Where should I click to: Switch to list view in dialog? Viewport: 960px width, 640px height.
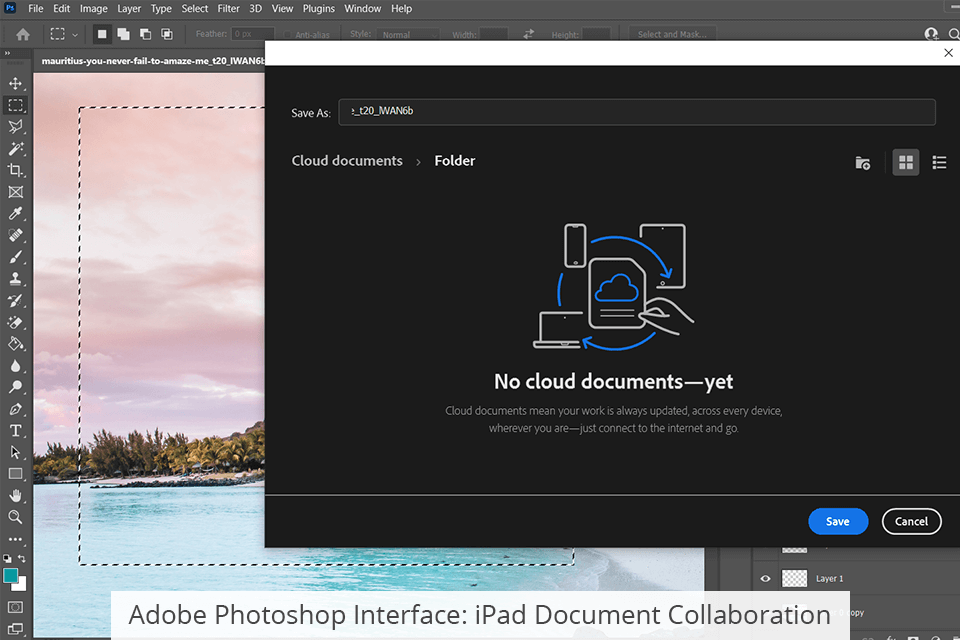point(939,162)
